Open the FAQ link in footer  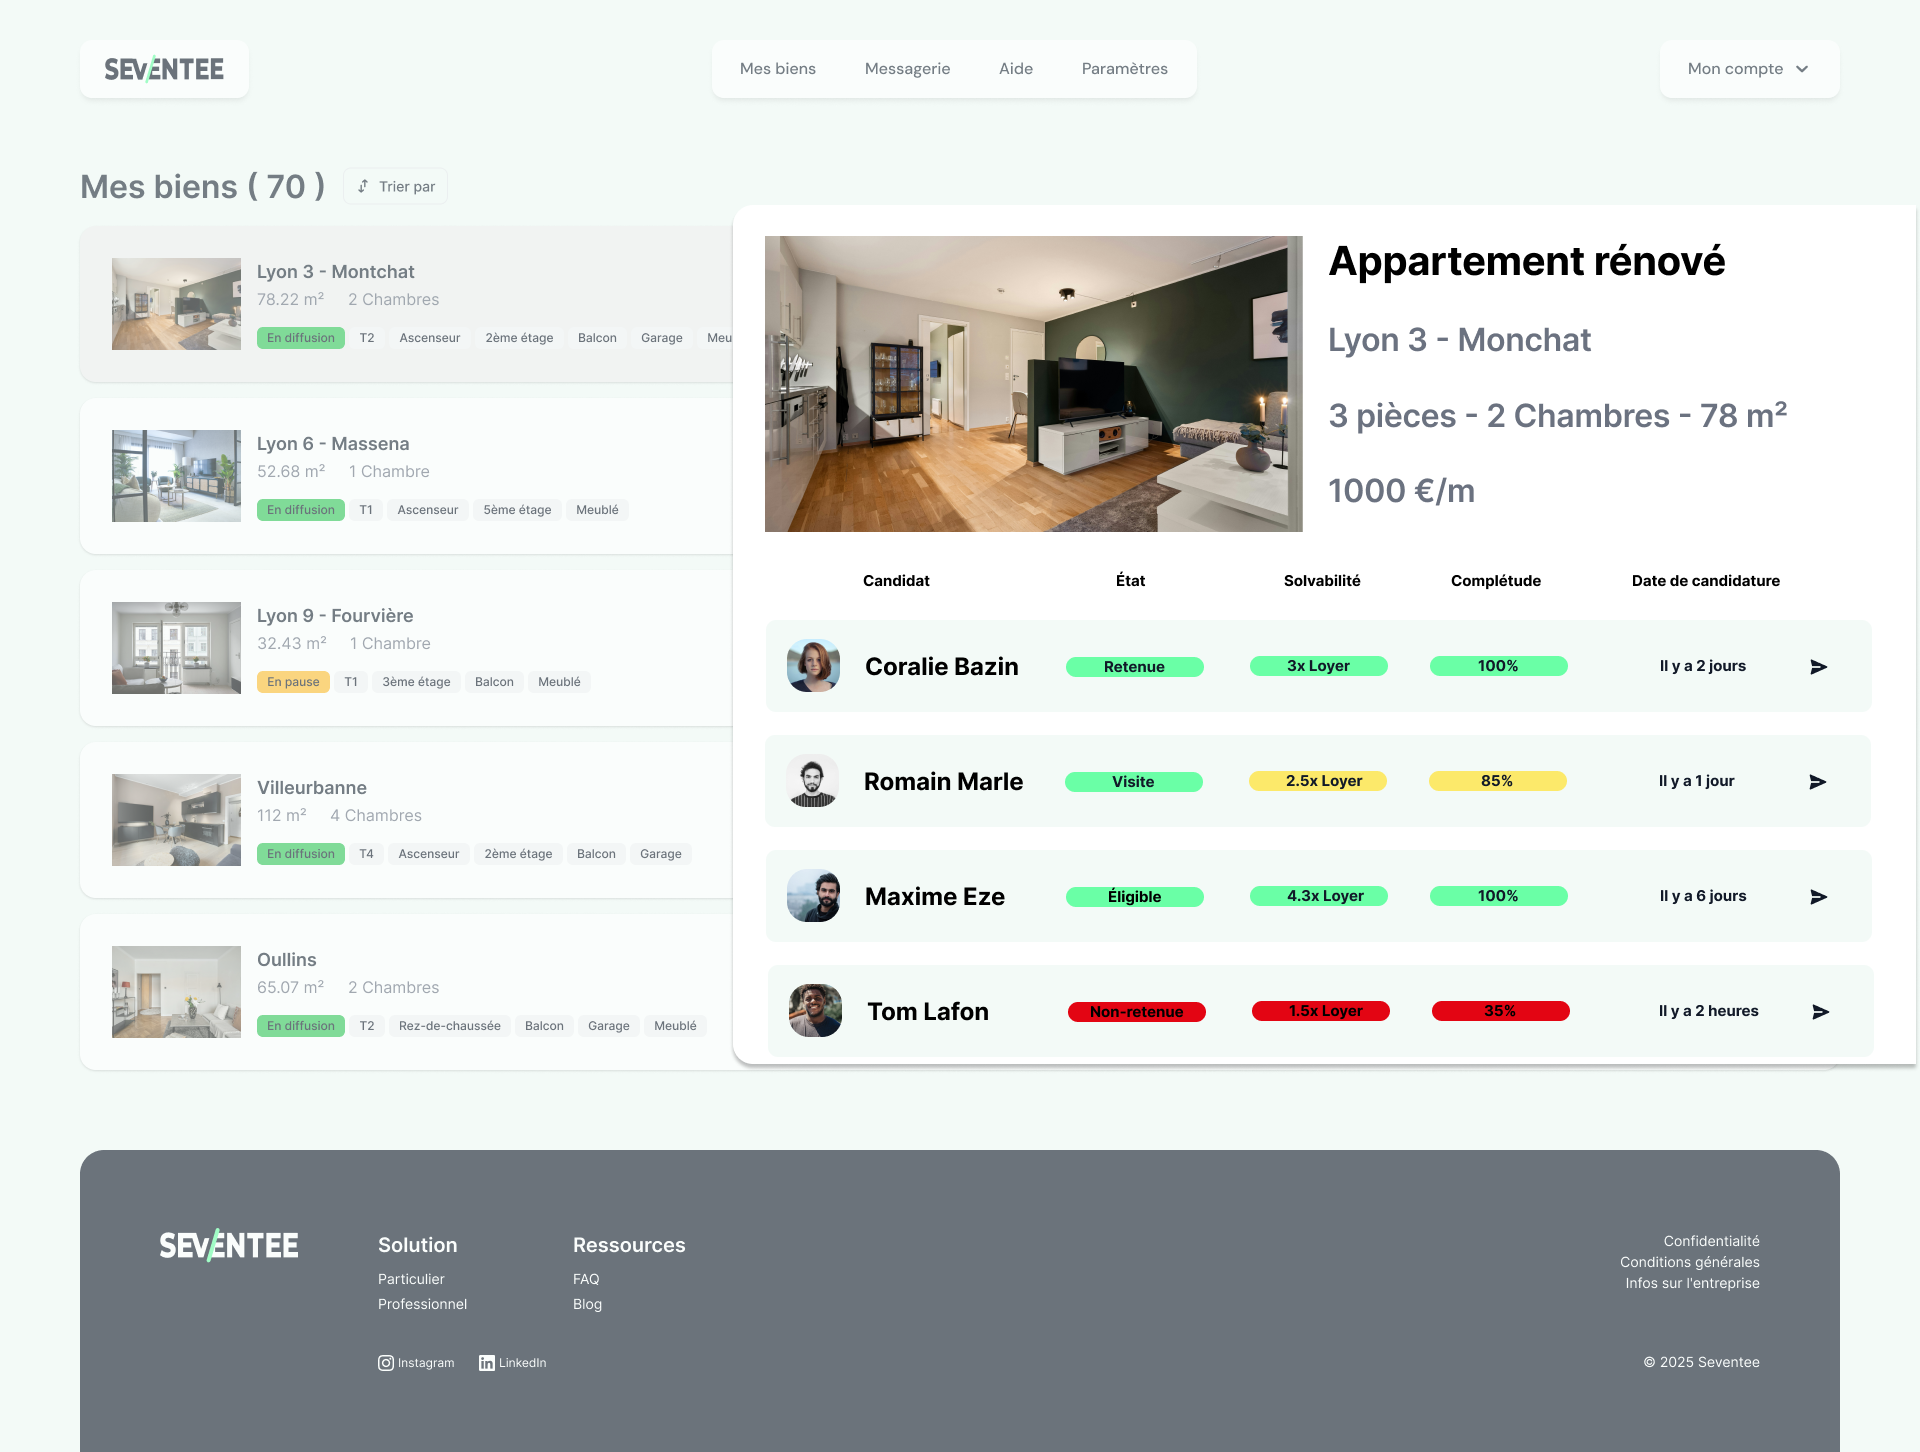coord(586,1279)
